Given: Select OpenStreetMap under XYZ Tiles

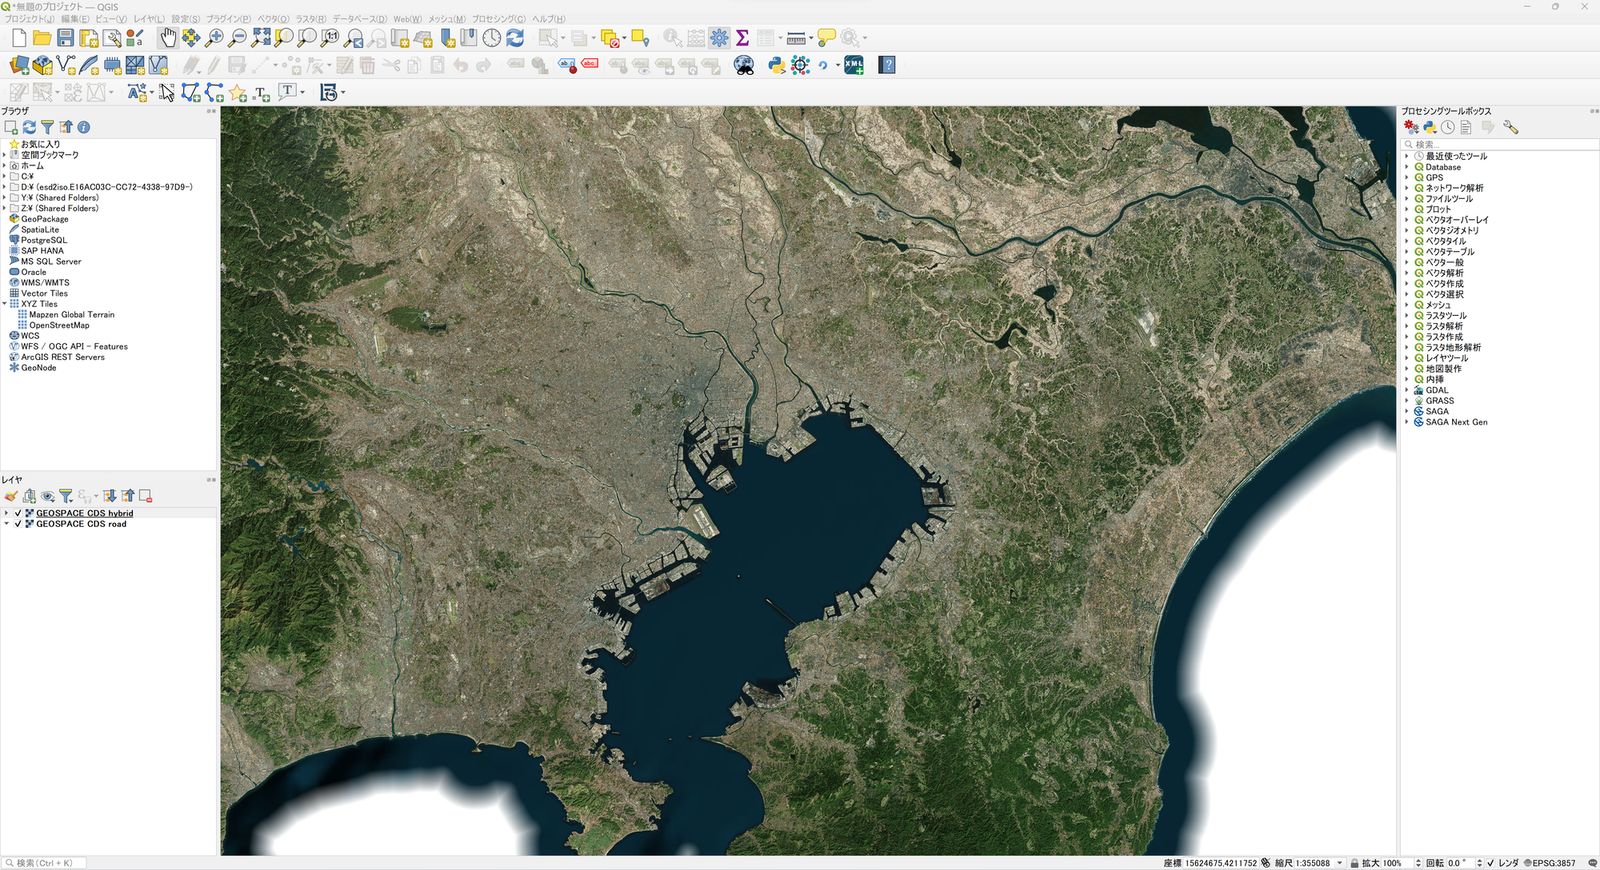Looking at the screenshot, I should pyautogui.click(x=59, y=325).
